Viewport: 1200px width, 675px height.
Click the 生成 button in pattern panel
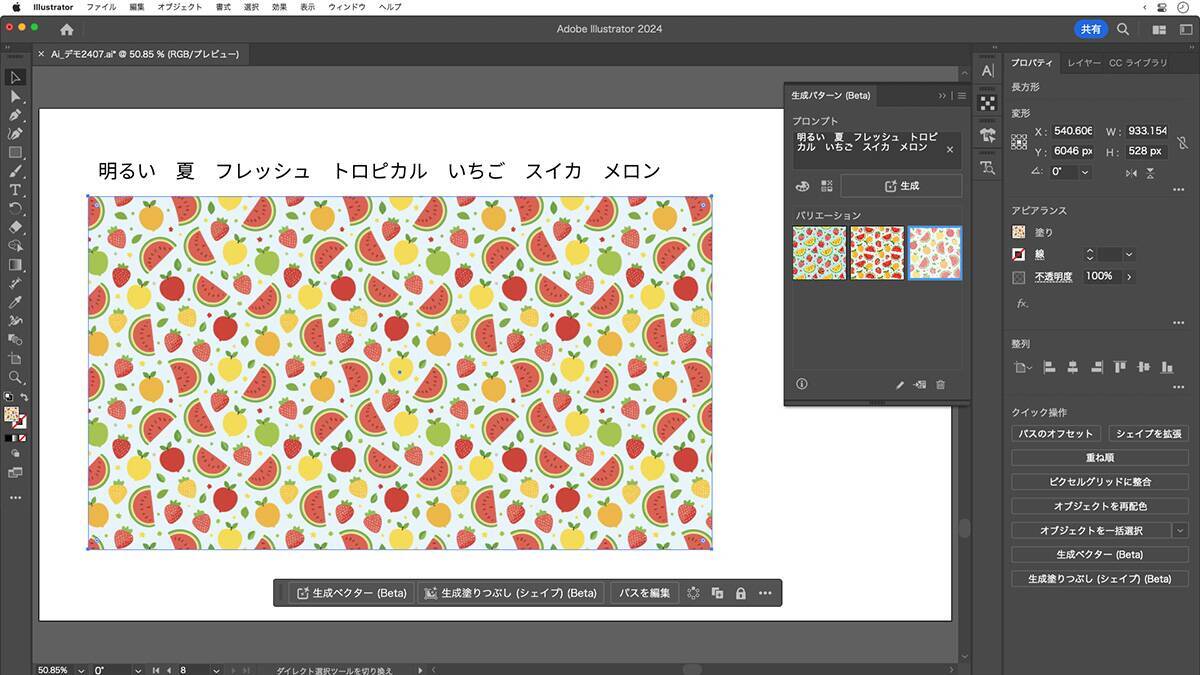901,186
